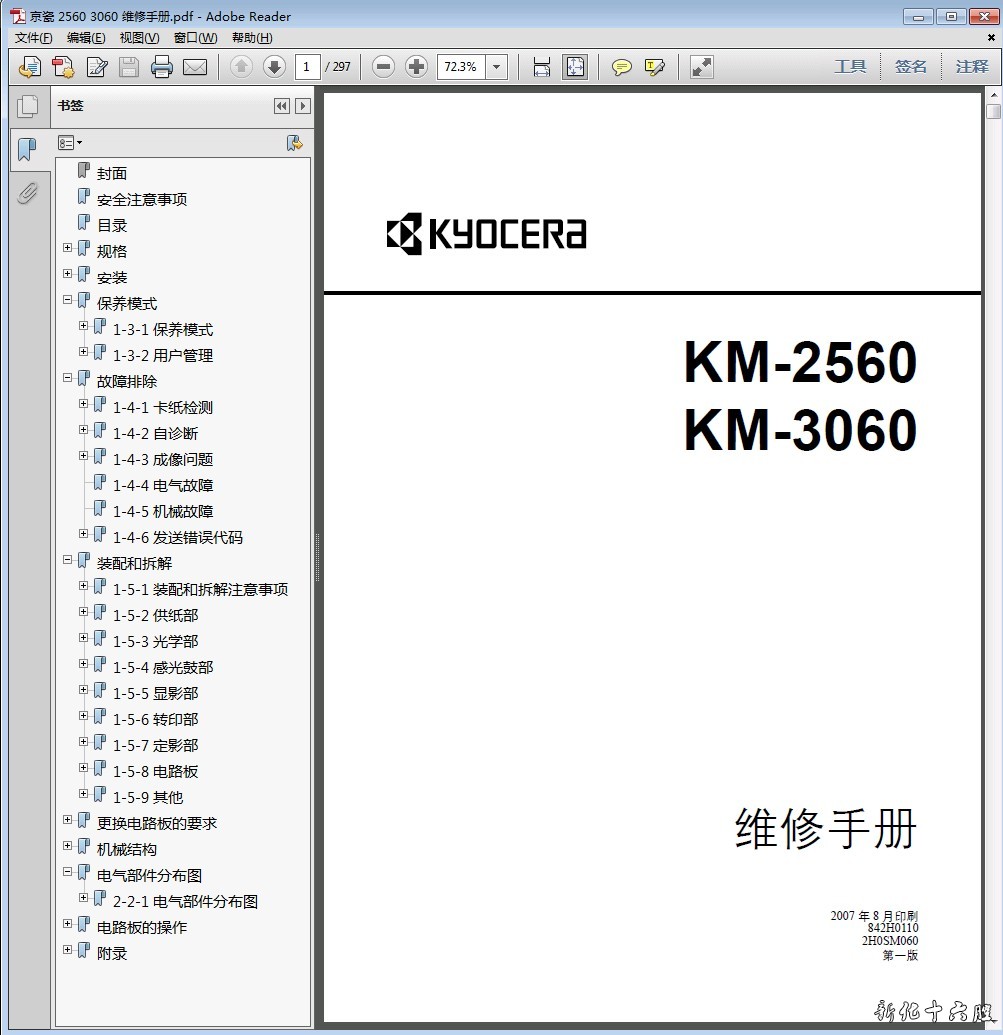Screen dimensions: 1003x1035
Task: Click the zoom out minus button
Action: (383, 67)
